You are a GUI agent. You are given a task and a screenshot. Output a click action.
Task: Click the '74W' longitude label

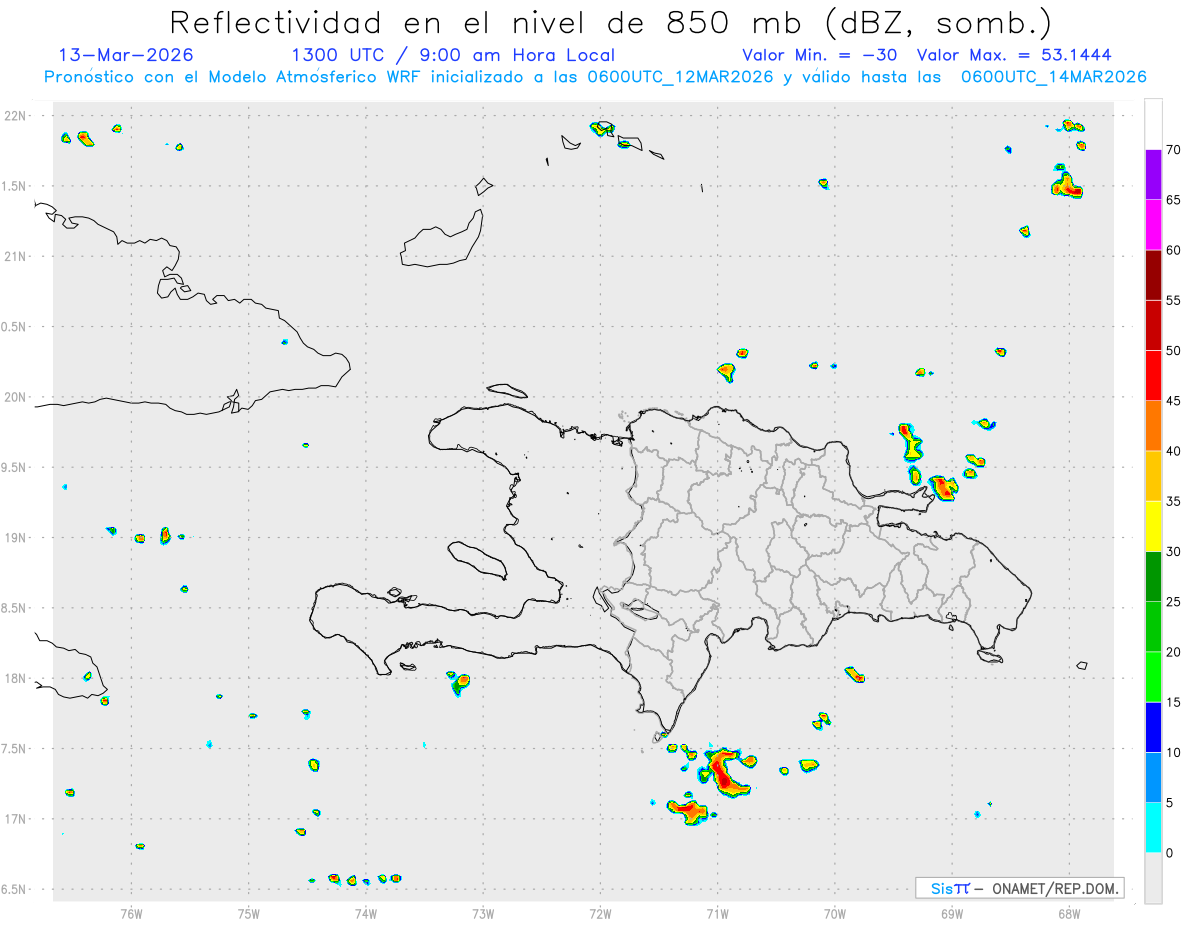[366, 912]
